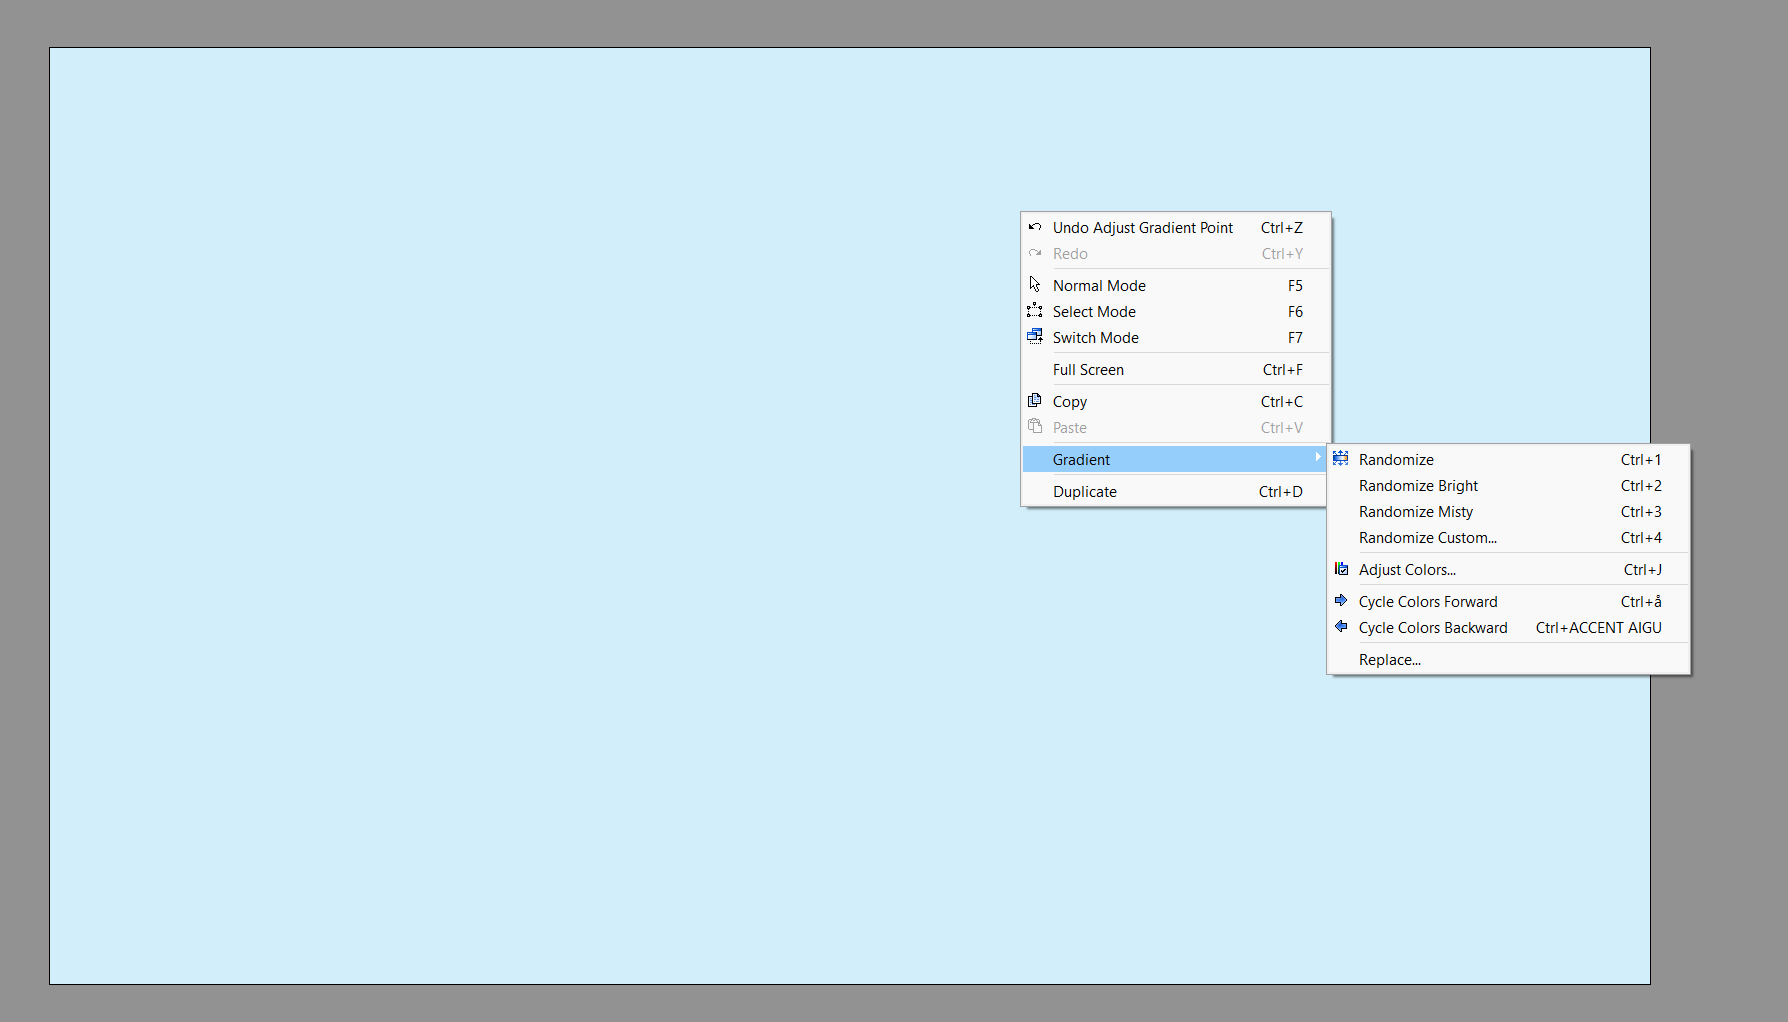
Task: Click the Gradient menu entry label
Action: (1081, 460)
